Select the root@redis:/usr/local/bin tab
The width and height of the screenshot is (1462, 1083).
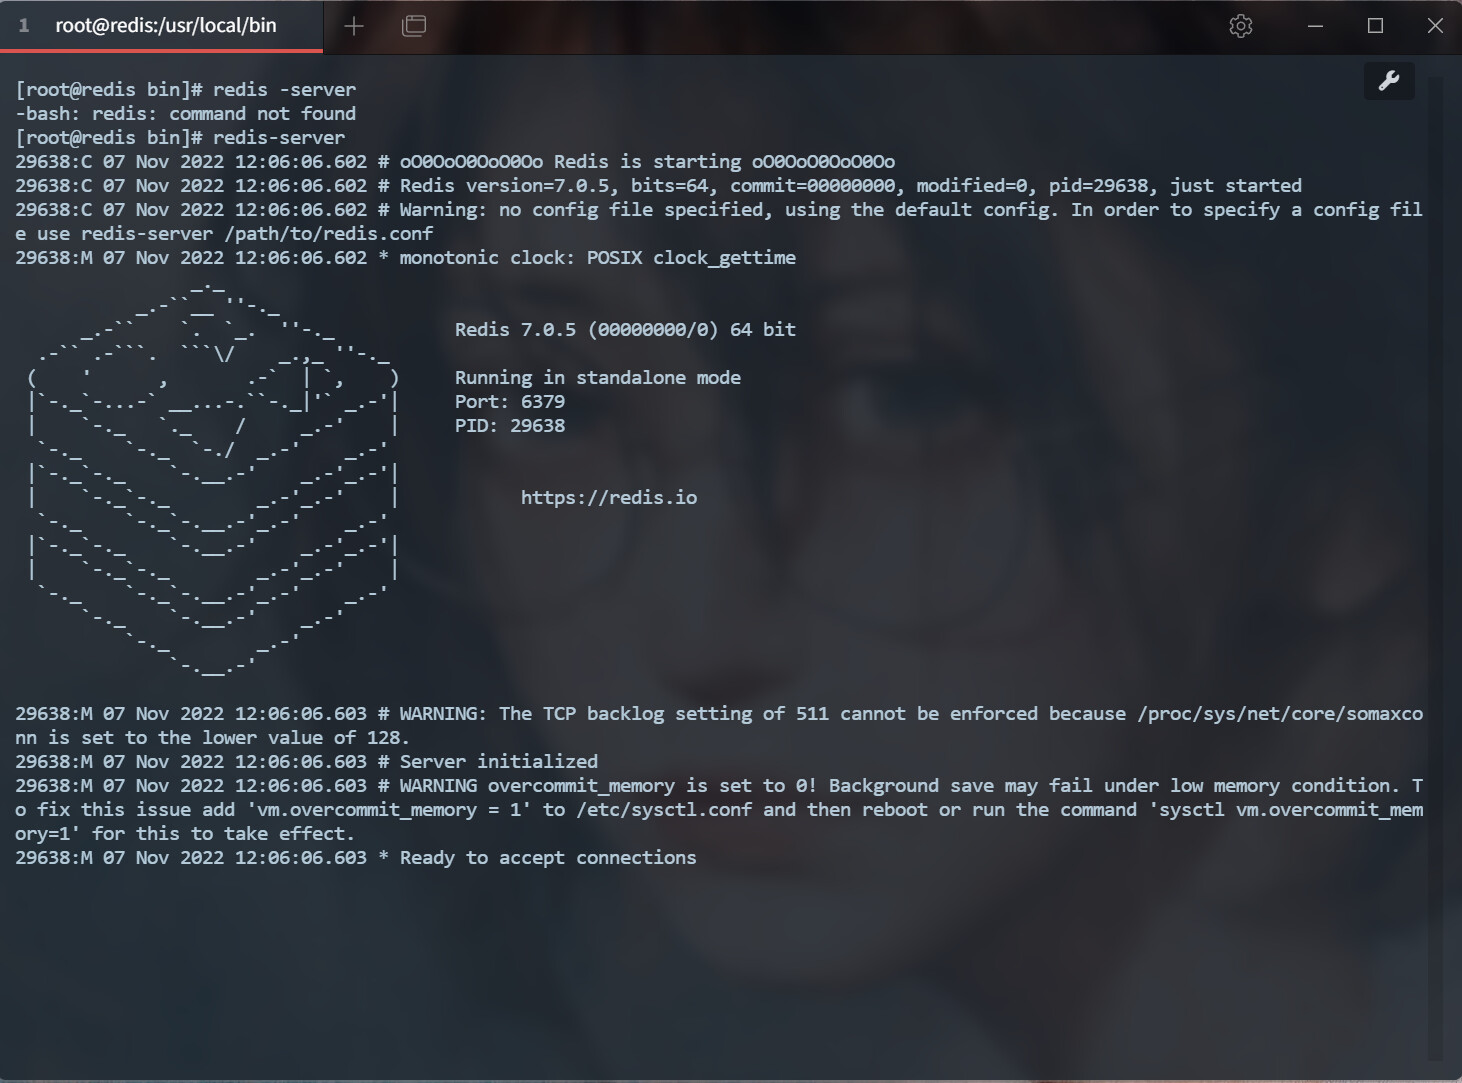pyautogui.click(x=161, y=26)
